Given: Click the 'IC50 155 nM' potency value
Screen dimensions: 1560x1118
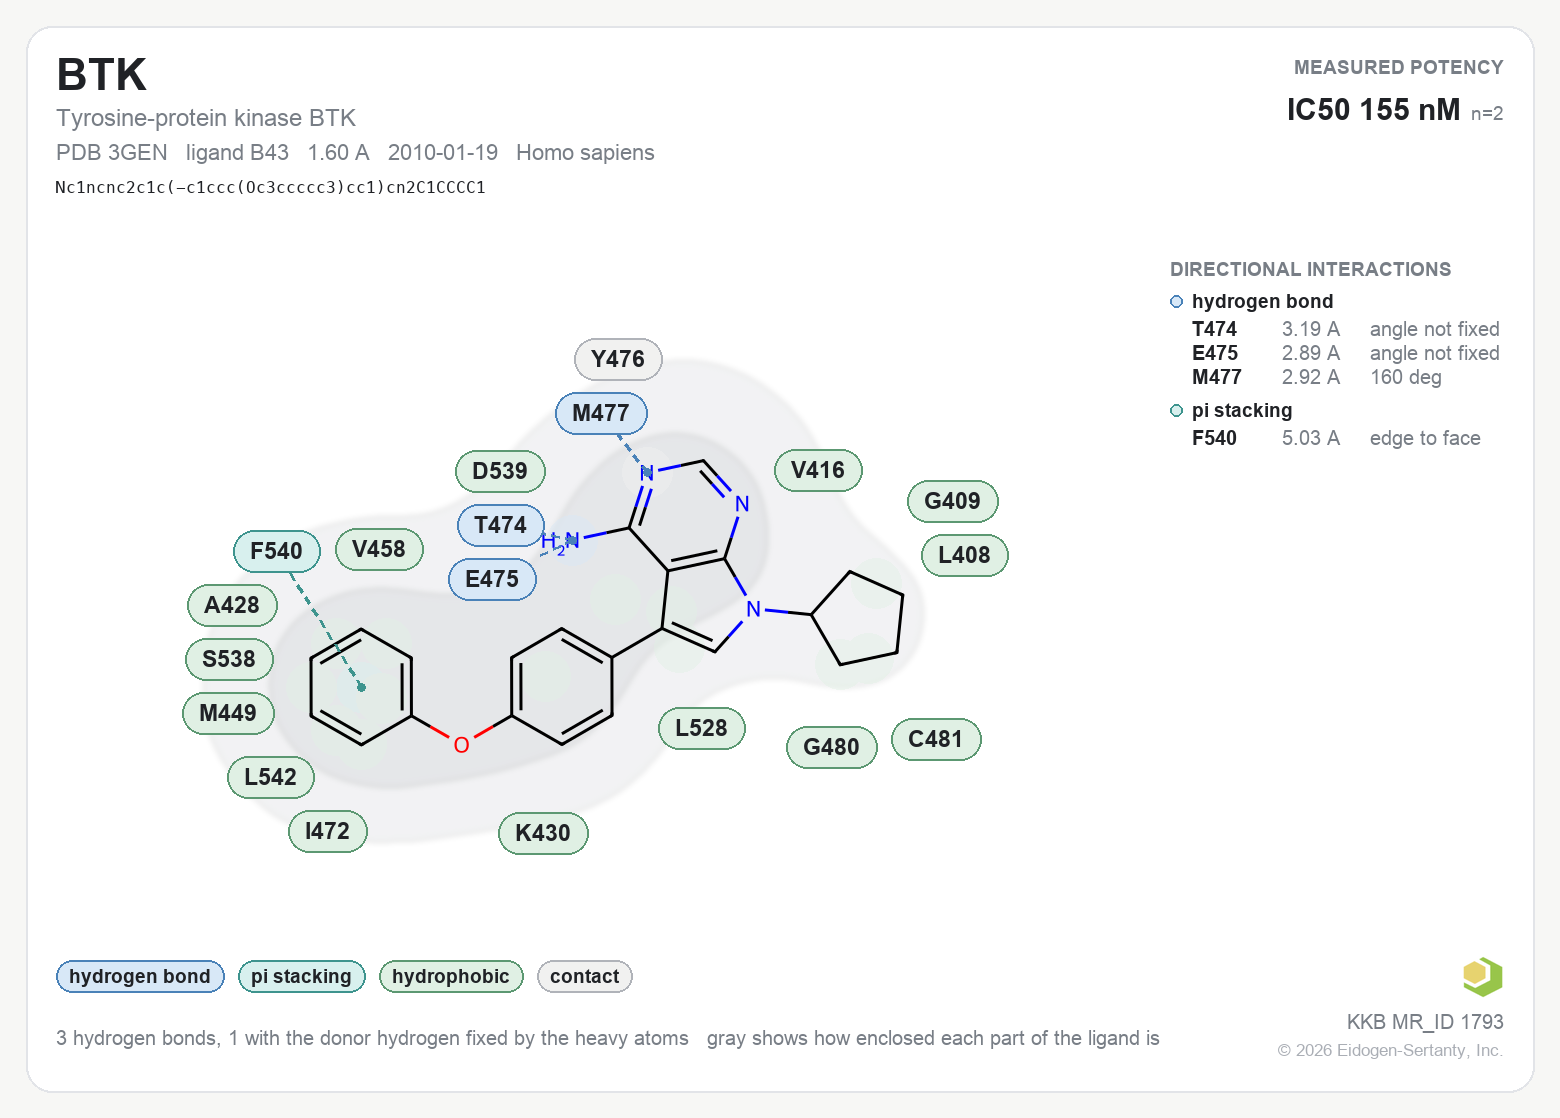Looking at the screenshot, I should 1373,110.
